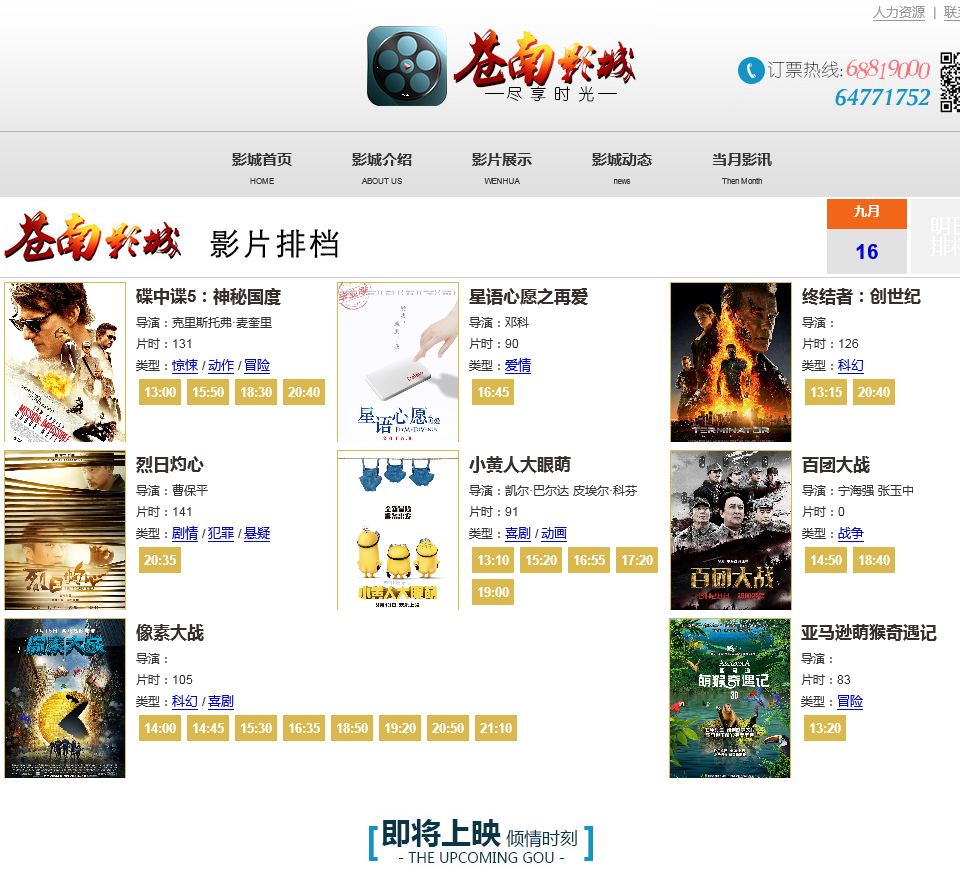960x873 pixels.
Task: Select the 13:10 showtime for 小黄人大眼萌
Action: pos(493,560)
